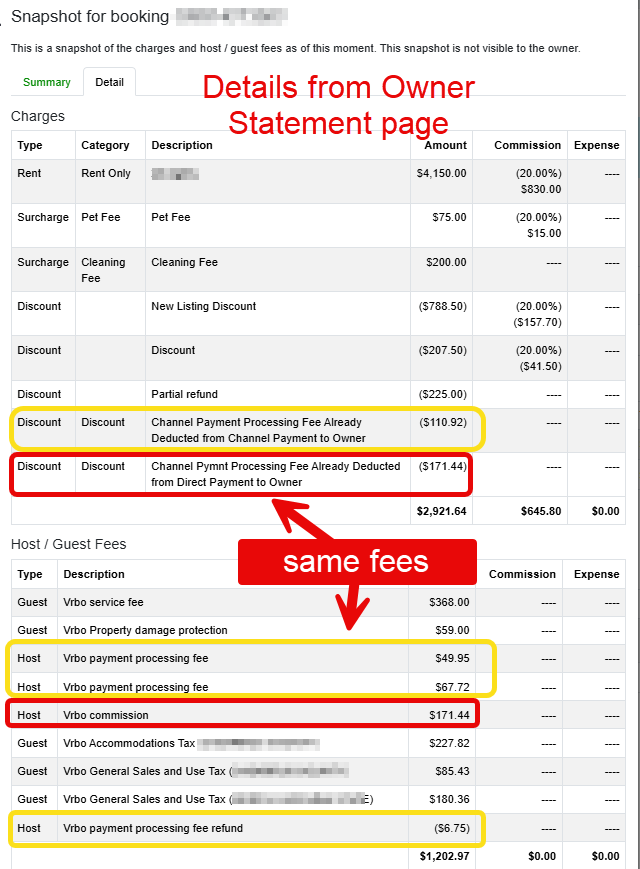Click the $830.00 rent commission value

pyautogui.click(x=541, y=189)
